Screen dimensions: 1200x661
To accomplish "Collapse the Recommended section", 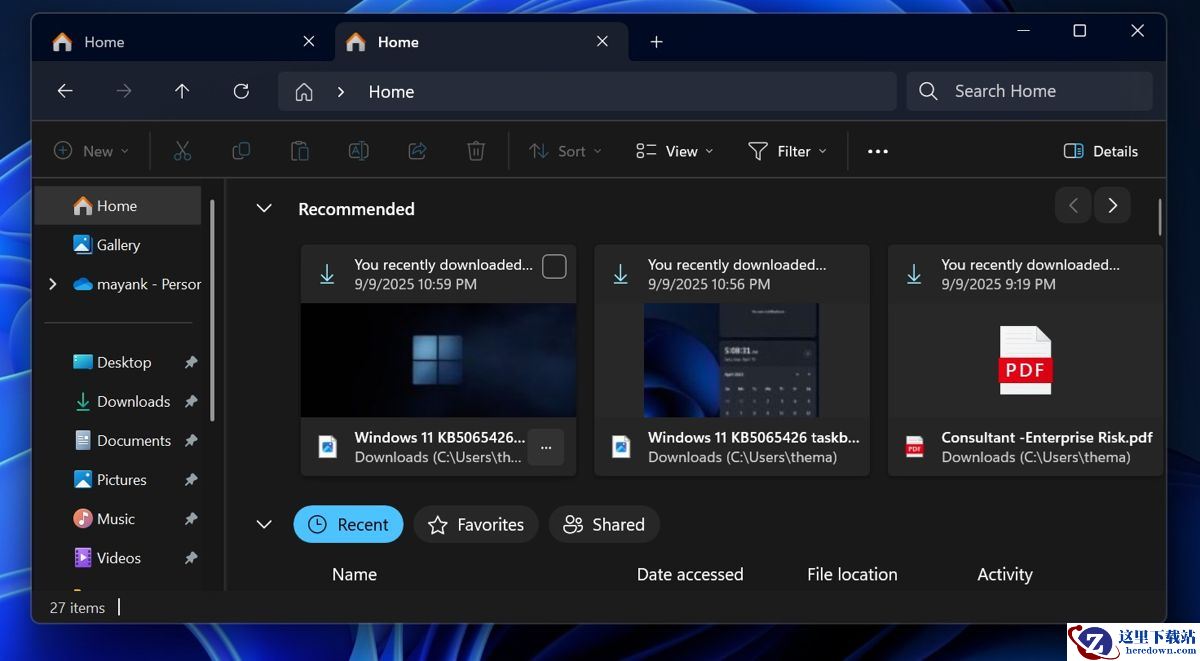I will [x=264, y=209].
